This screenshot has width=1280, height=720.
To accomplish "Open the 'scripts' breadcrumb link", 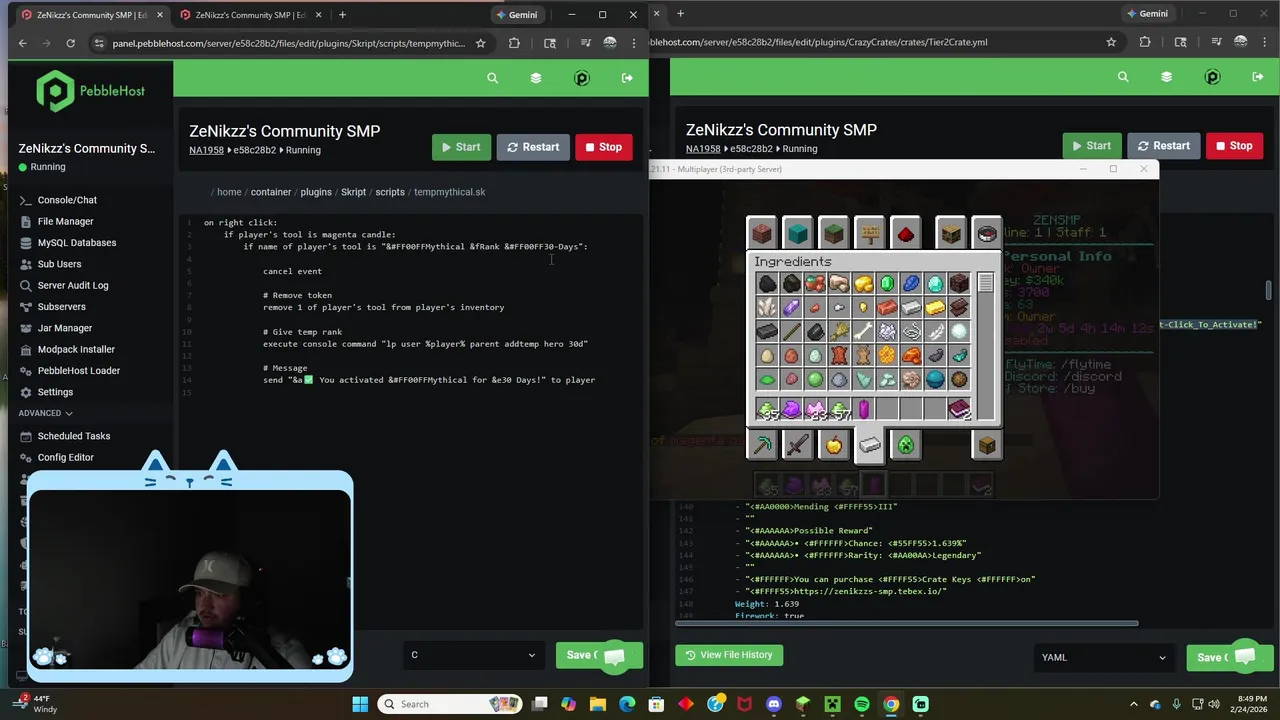I will (x=390, y=192).
